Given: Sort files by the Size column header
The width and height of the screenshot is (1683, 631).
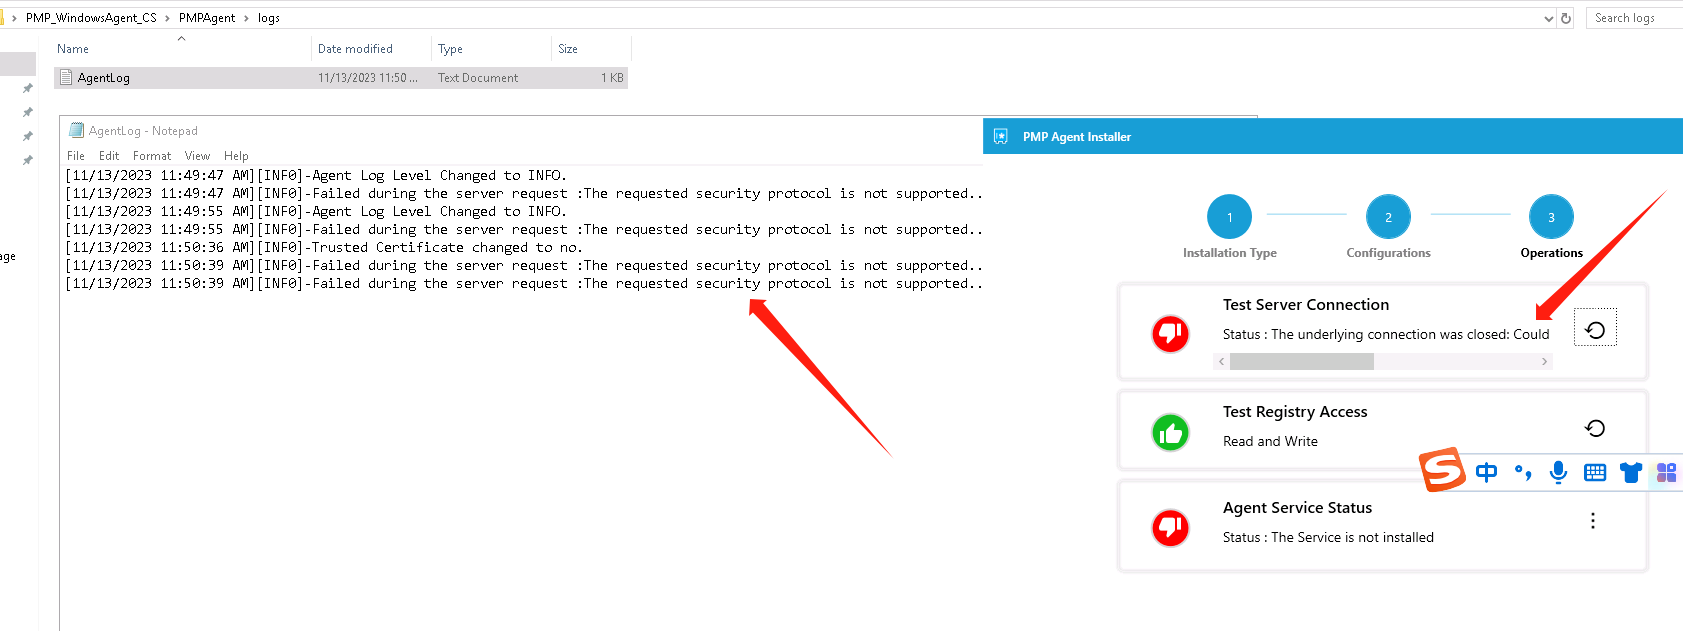Looking at the screenshot, I should click(591, 49).
